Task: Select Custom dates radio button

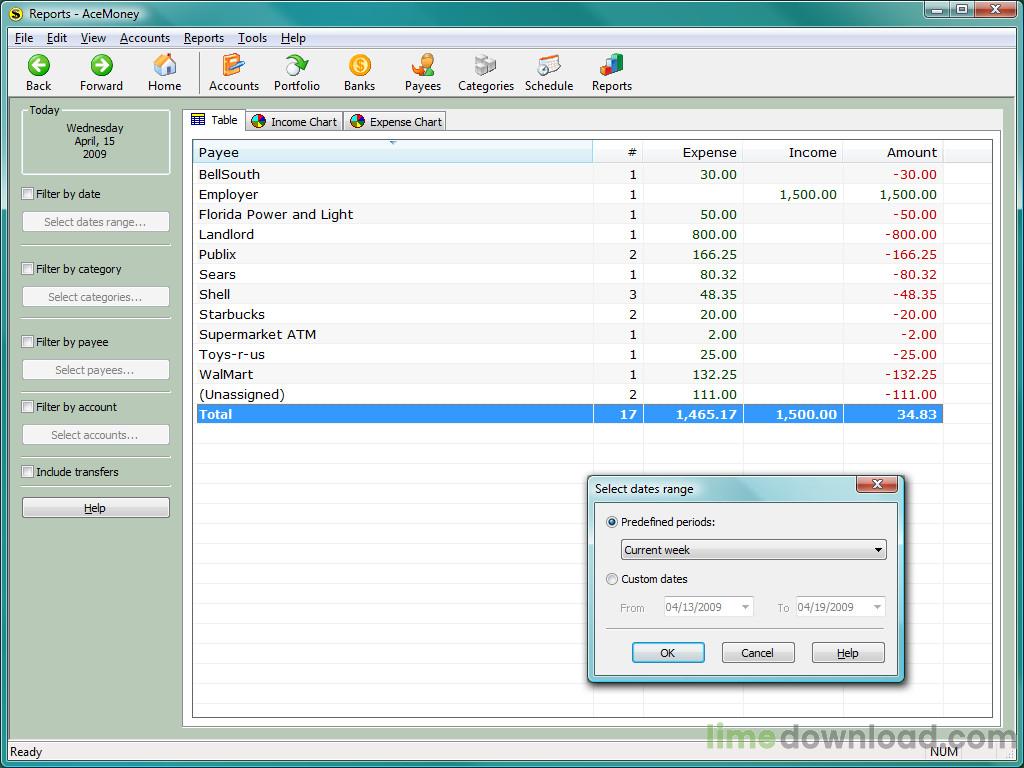Action: point(612,579)
